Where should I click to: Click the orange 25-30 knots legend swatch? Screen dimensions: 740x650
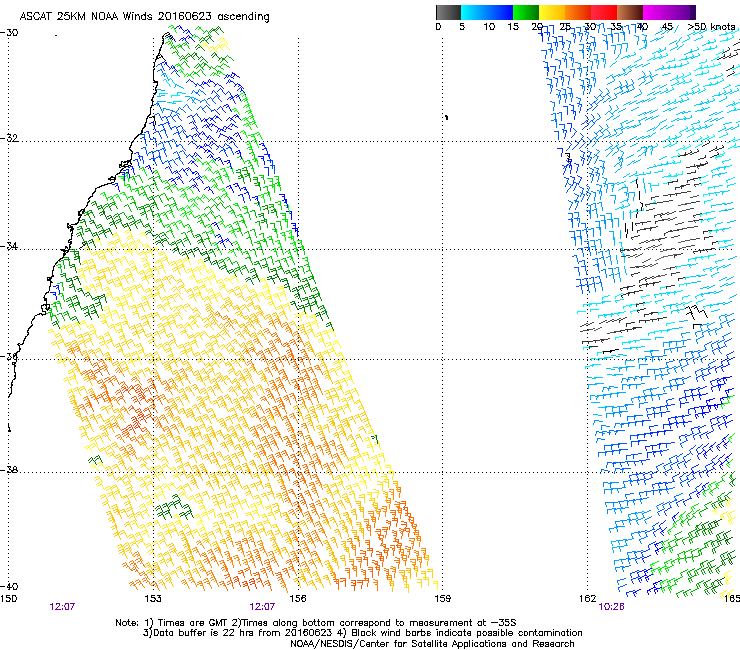point(578,12)
